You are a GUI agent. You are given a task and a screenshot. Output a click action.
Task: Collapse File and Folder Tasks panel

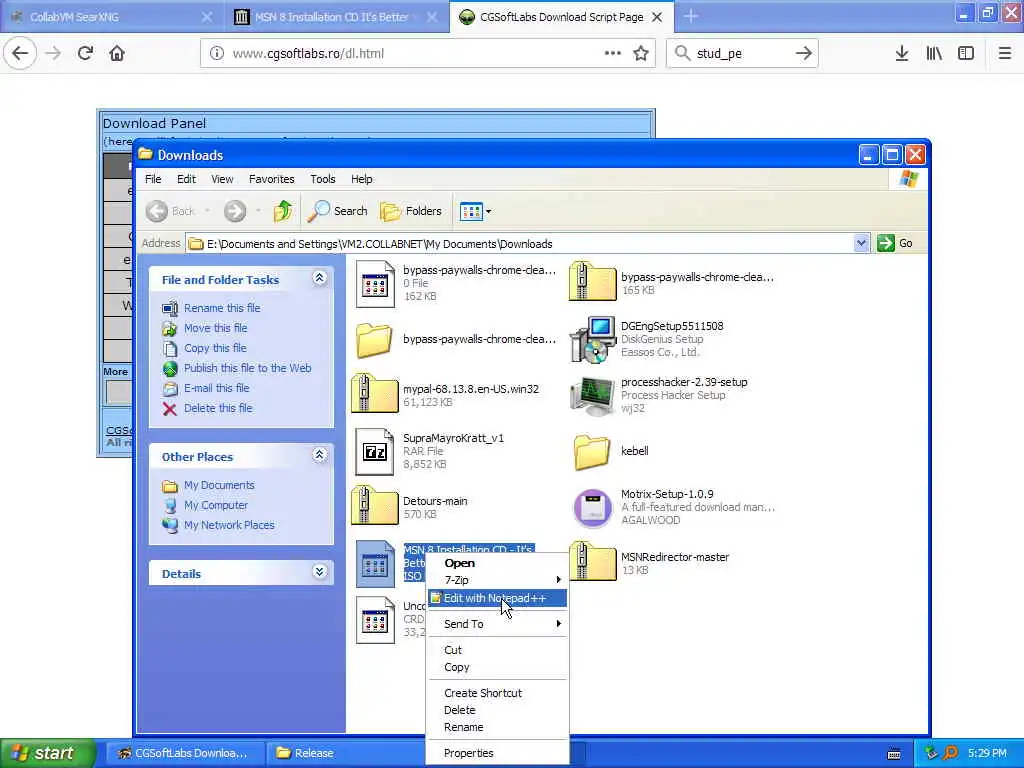pos(319,278)
